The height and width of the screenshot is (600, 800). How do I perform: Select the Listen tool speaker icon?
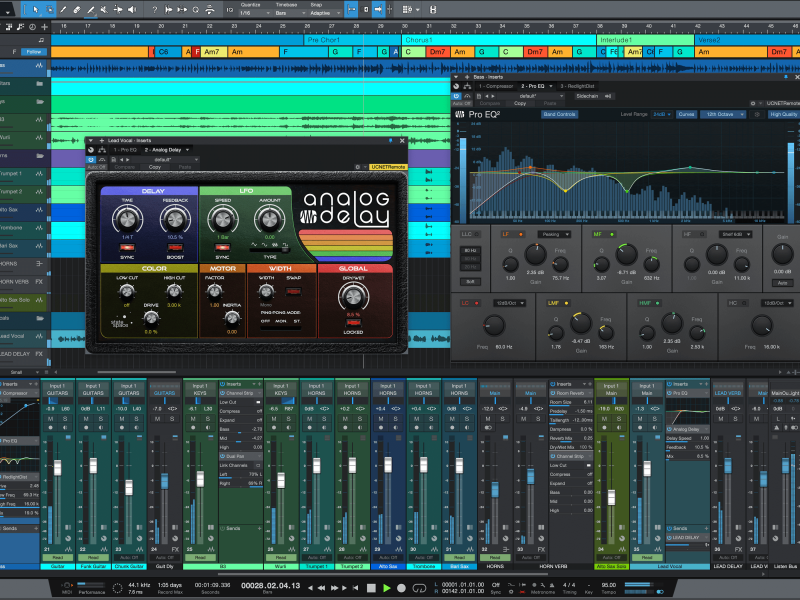[132, 9]
